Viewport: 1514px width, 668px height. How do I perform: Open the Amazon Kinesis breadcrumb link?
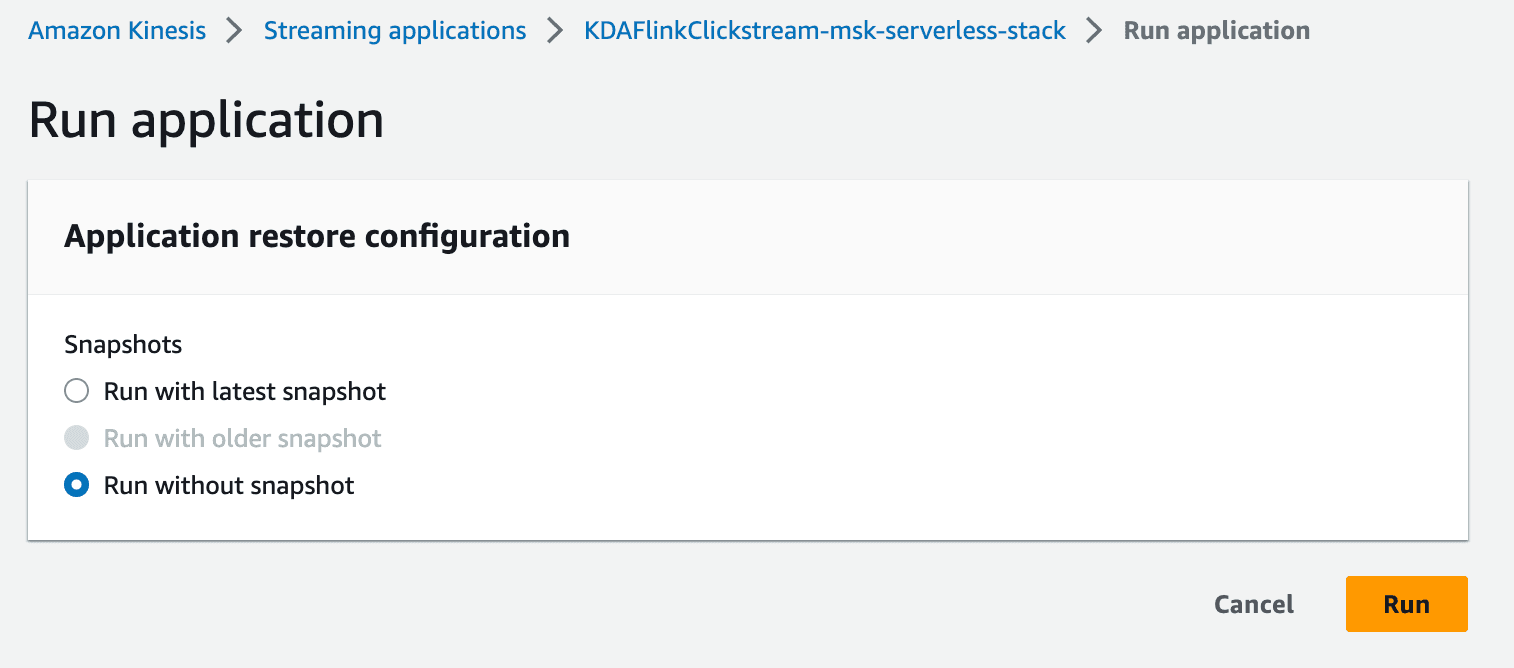[x=117, y=30]
